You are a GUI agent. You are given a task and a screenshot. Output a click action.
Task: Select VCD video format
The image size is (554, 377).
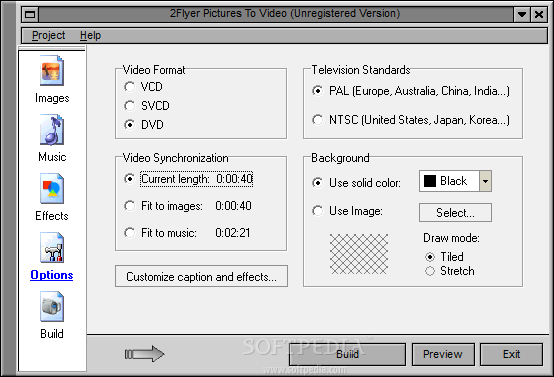[x=143, y=87]
